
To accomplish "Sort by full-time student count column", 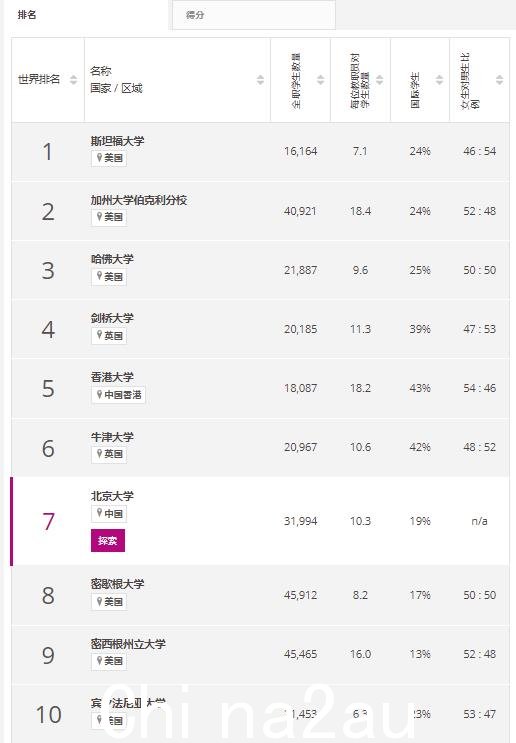I will coord(321,80).
